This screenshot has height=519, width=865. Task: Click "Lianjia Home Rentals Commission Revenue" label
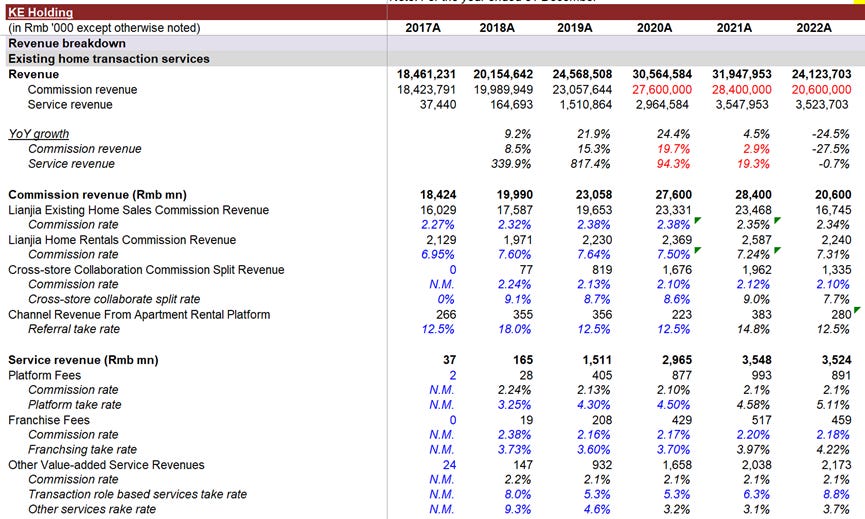(x=122, y=239)
